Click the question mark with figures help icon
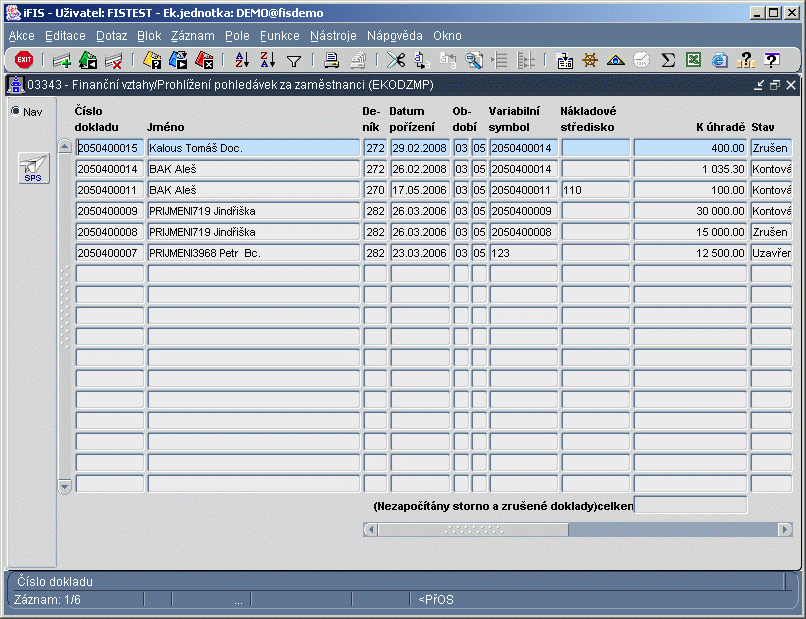The width and height of the screenshot is (806, 619). pyautogui.click(x=745, y=60)
